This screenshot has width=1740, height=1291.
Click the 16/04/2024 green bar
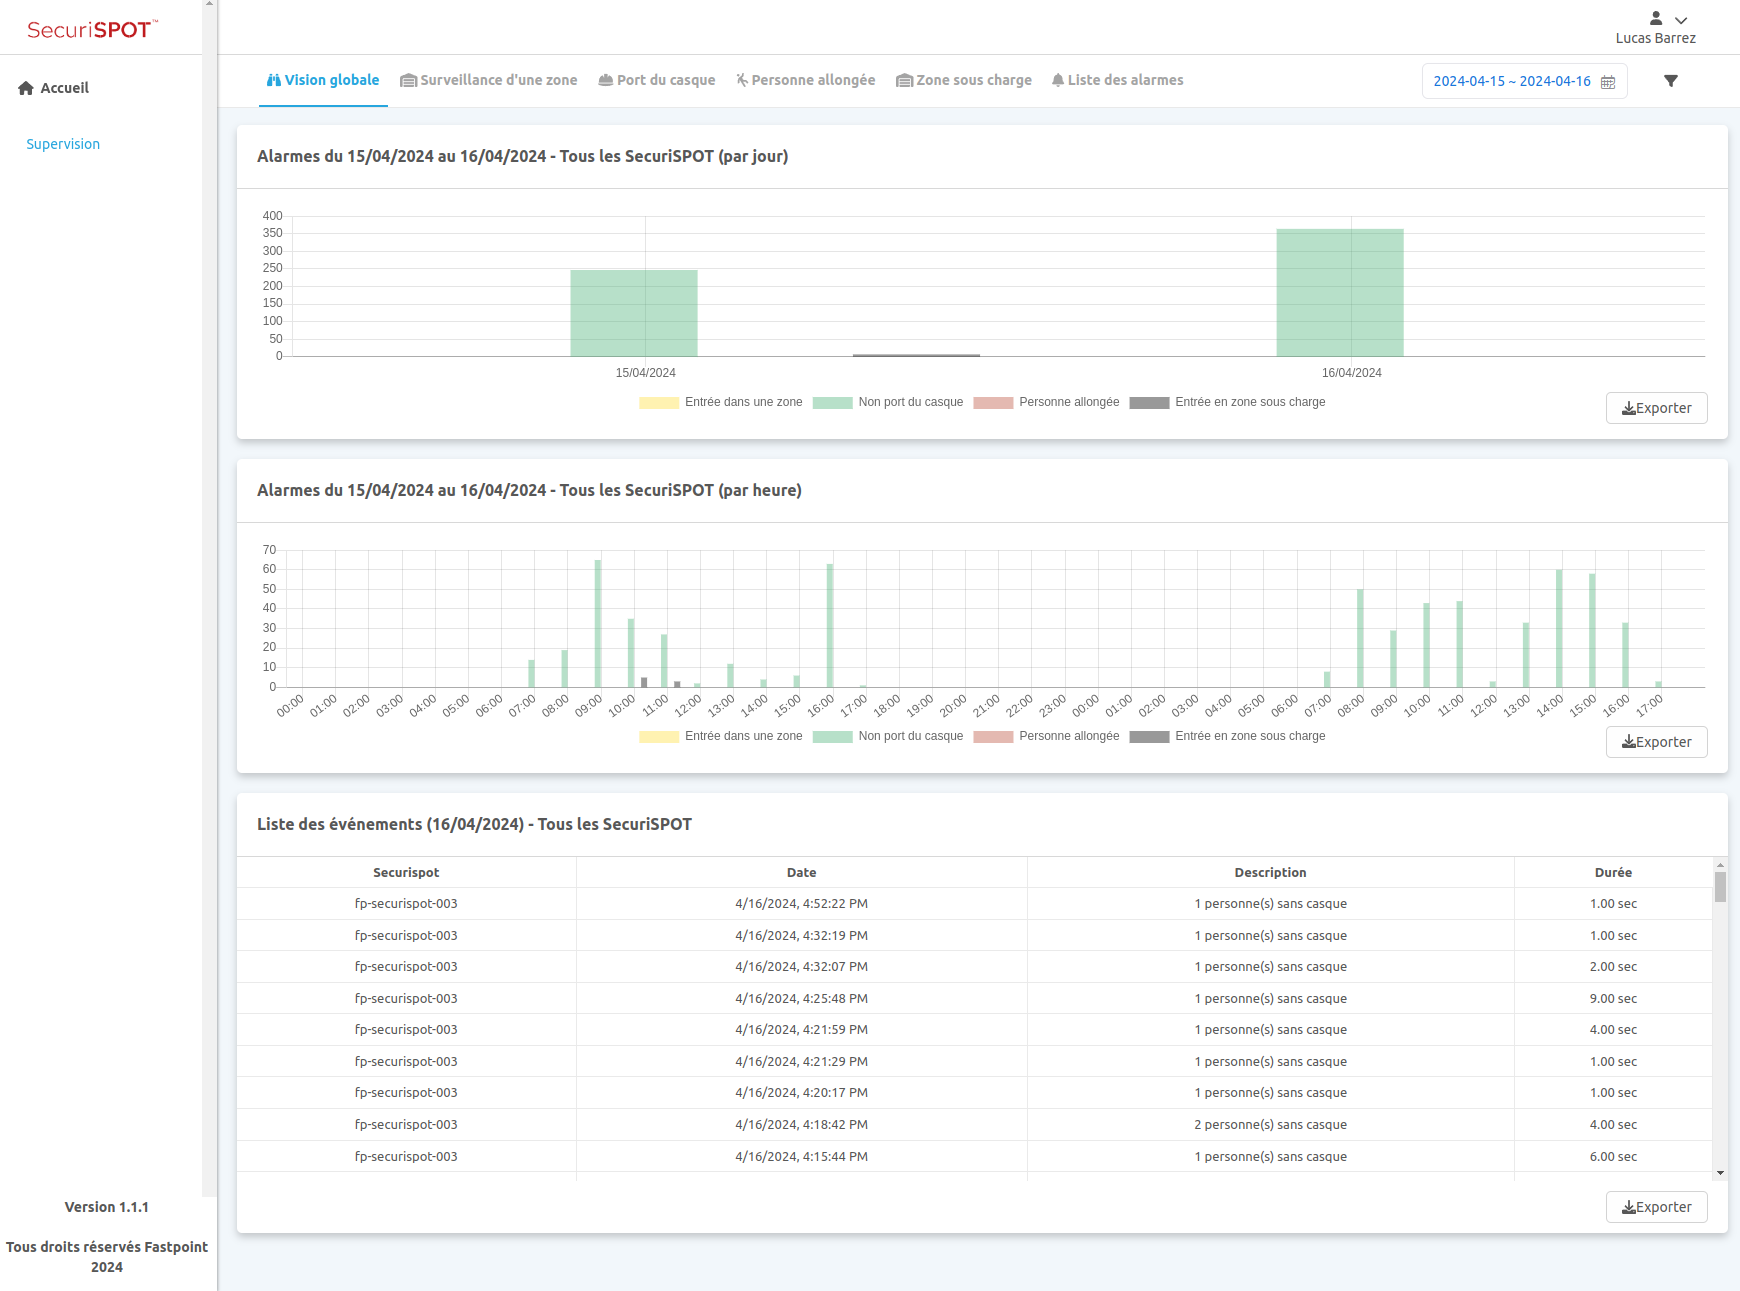point(1340,293)
